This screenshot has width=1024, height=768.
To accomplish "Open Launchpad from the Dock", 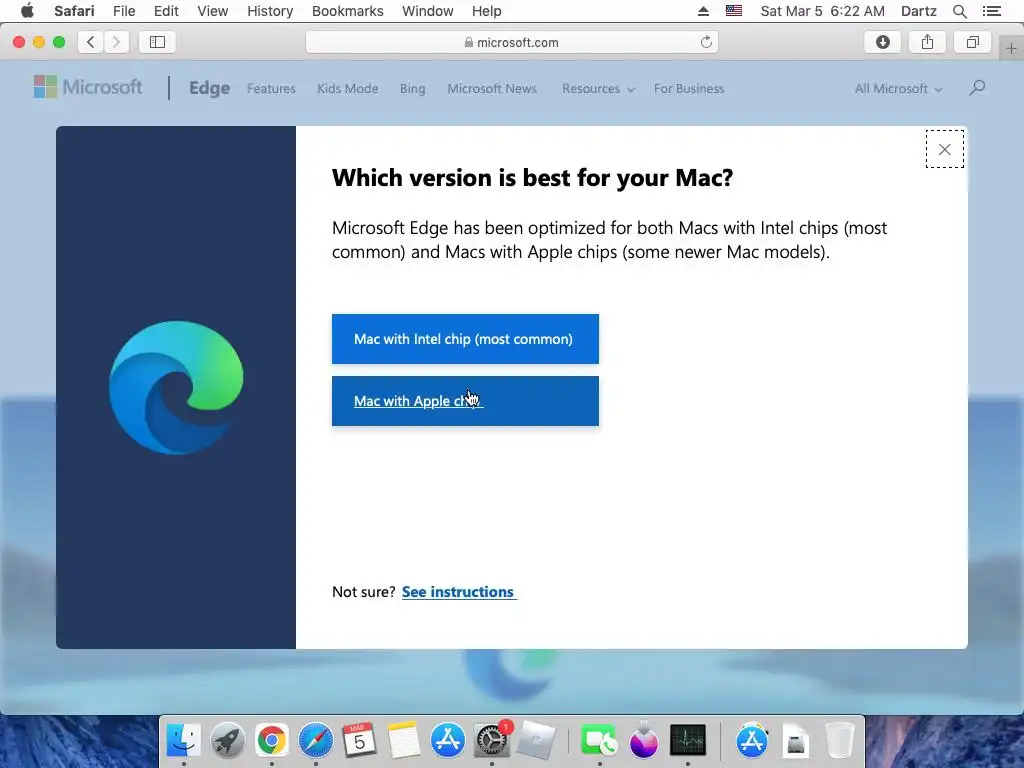I will coord(227,740).
